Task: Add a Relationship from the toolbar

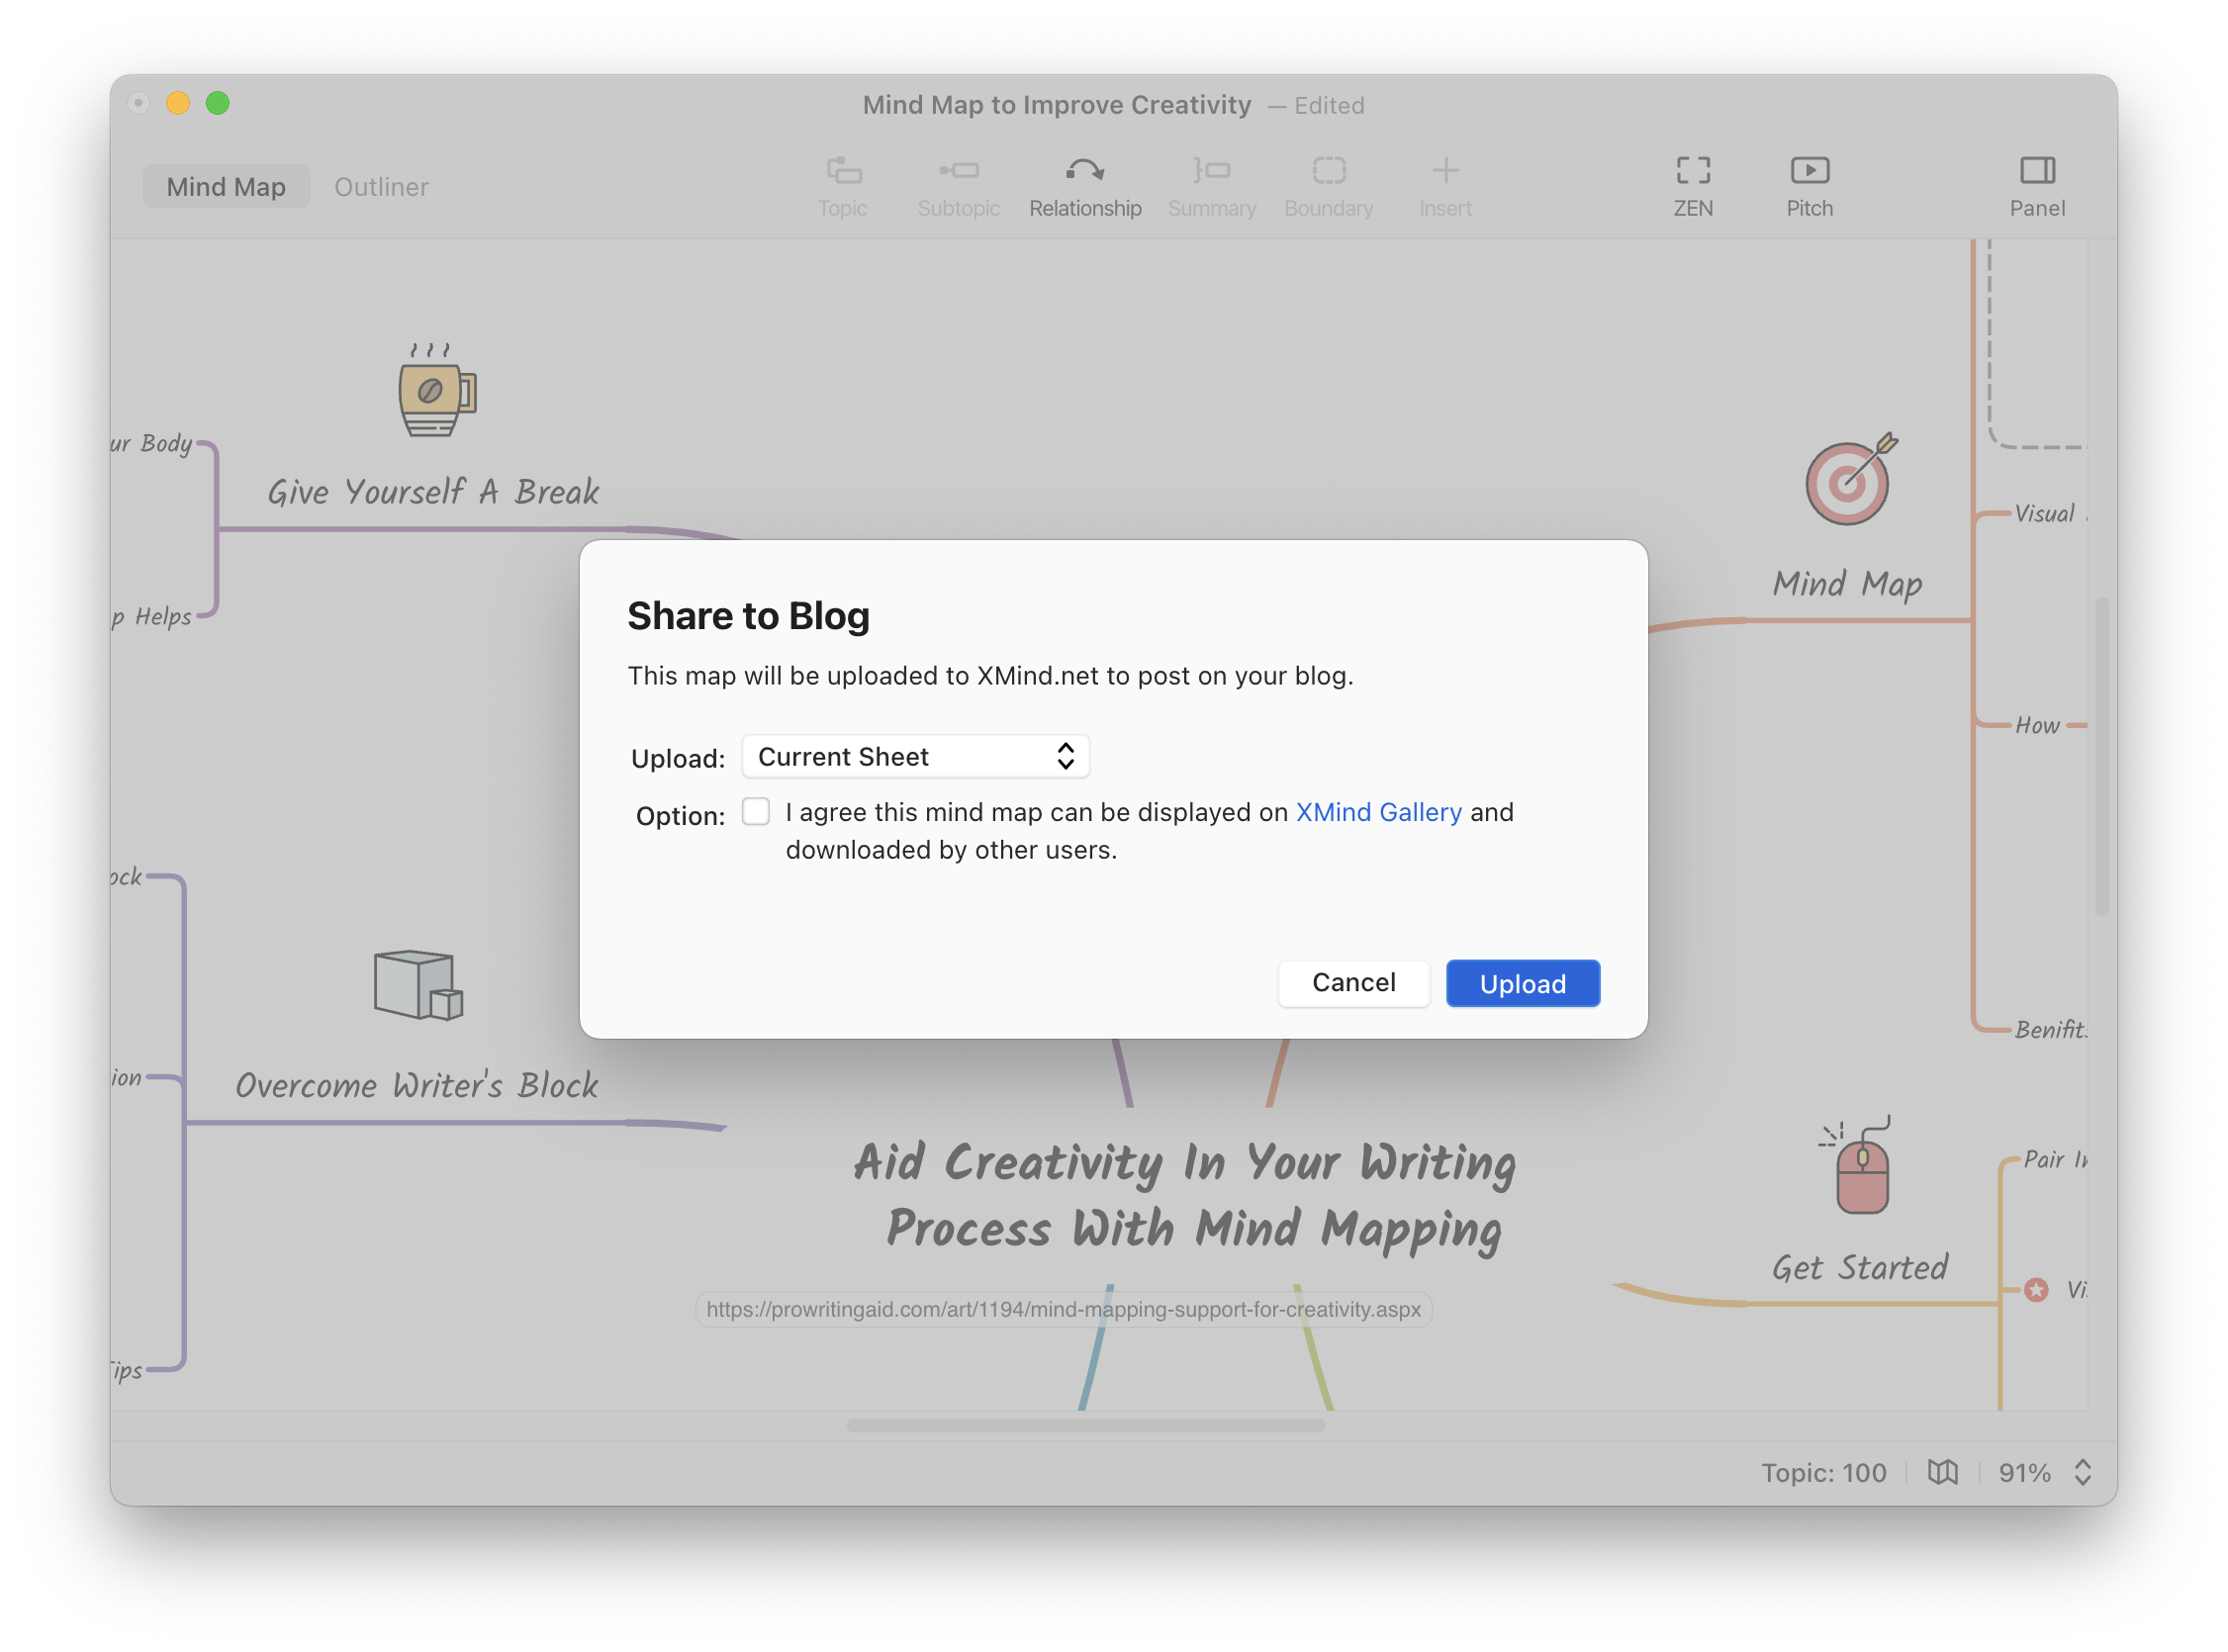Action: click(1085, 187)
